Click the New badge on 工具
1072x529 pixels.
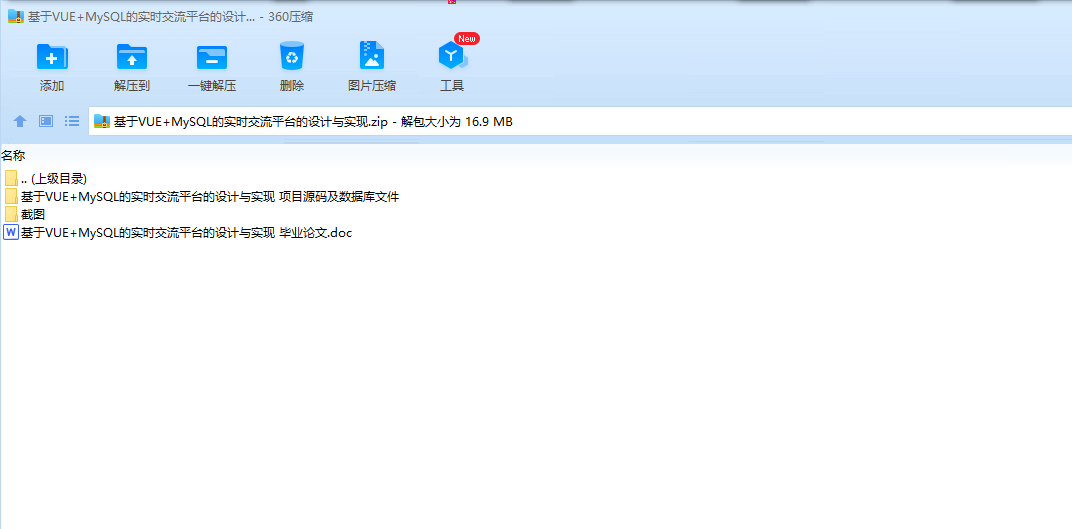point(467,39)
